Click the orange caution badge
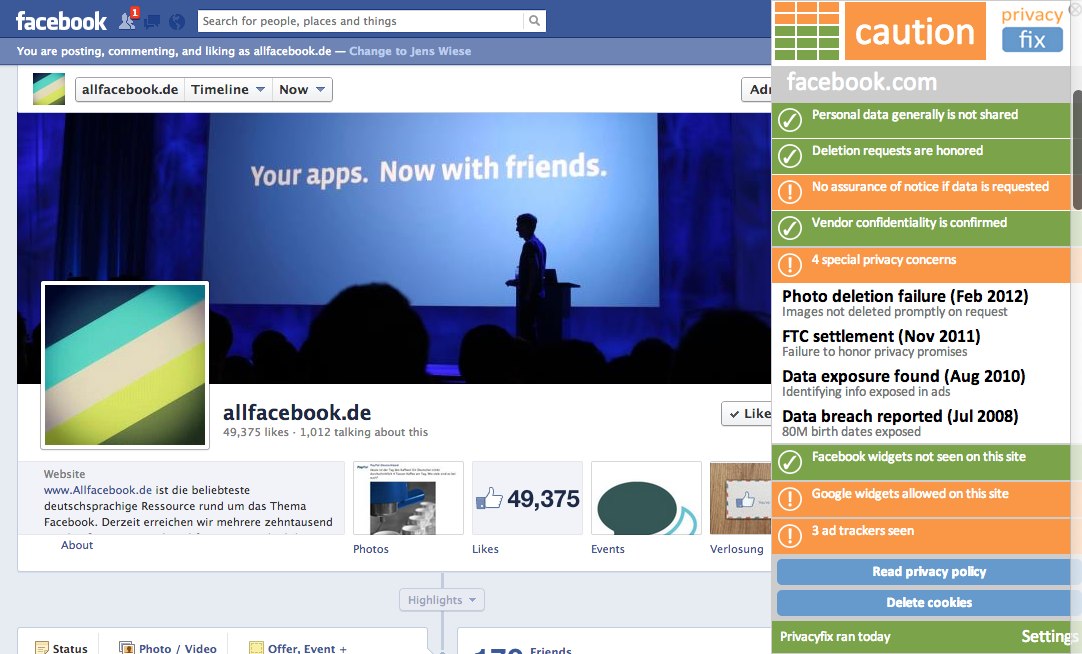The width and height of the screenshot is (1082, 654). click(915, 31)
